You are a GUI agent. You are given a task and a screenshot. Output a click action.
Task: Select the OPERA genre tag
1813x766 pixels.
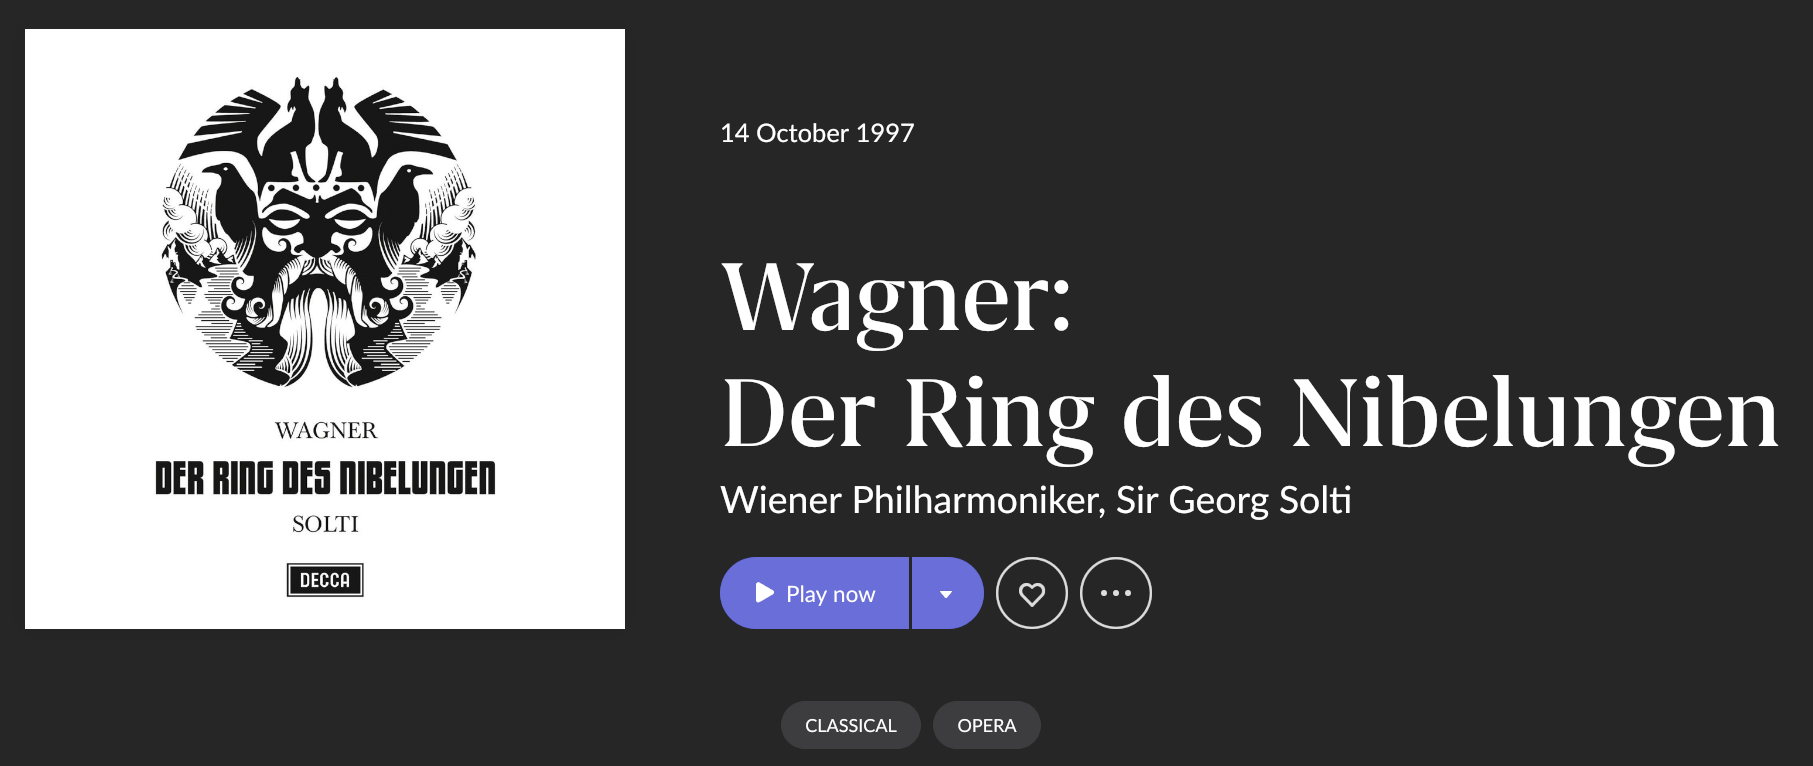click(986, 726)
